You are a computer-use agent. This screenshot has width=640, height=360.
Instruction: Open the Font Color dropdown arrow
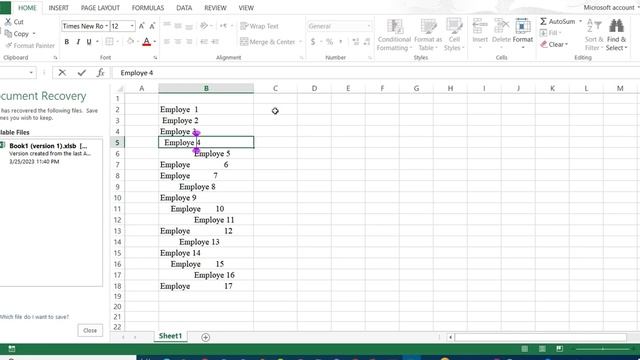[155, 42]
